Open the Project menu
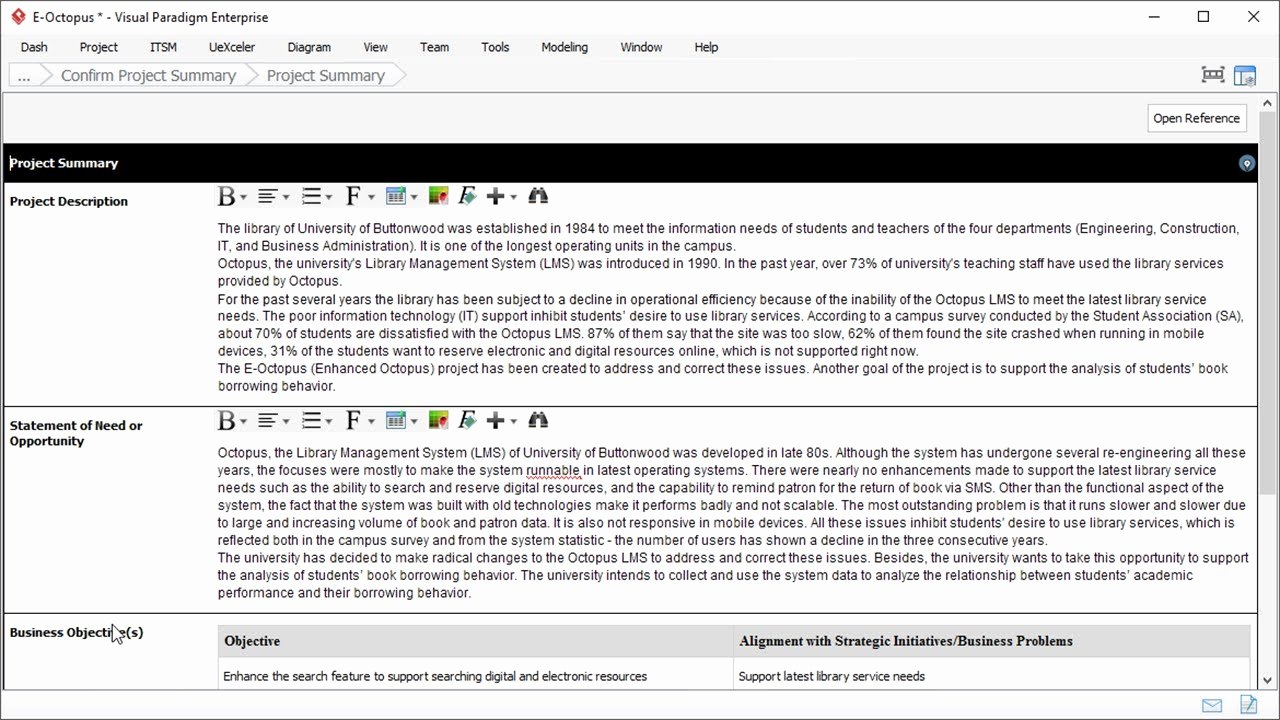1280x720 pixels. tap(99, 47)
